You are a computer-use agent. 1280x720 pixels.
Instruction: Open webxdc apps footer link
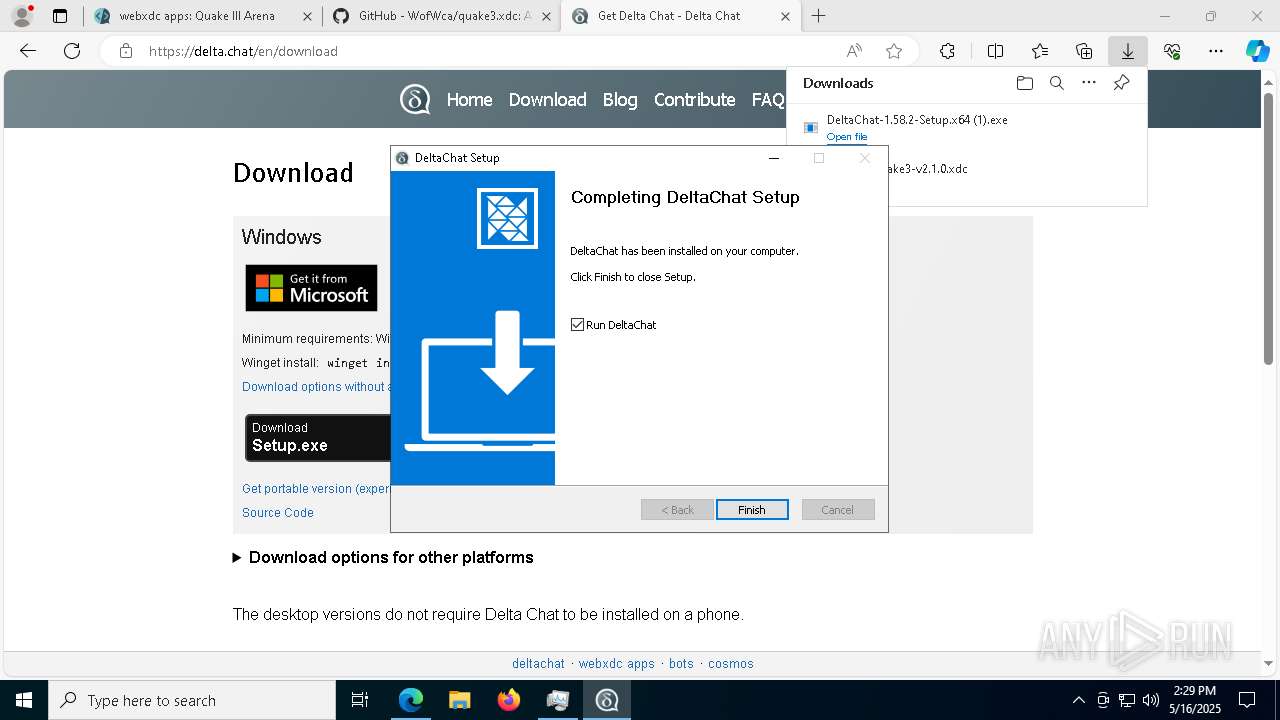coord(616,664)
